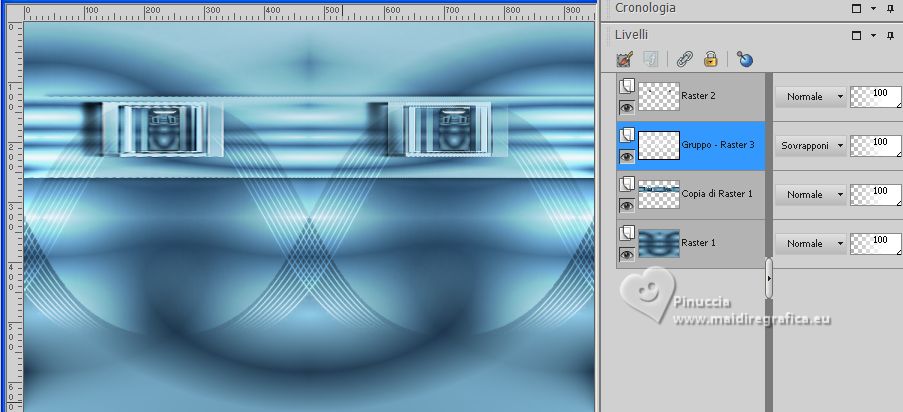Image resolution: width=903 pixels, height=412 pixels.
Task: Click the Livelli panel title
Action: (x=631, y=35)
